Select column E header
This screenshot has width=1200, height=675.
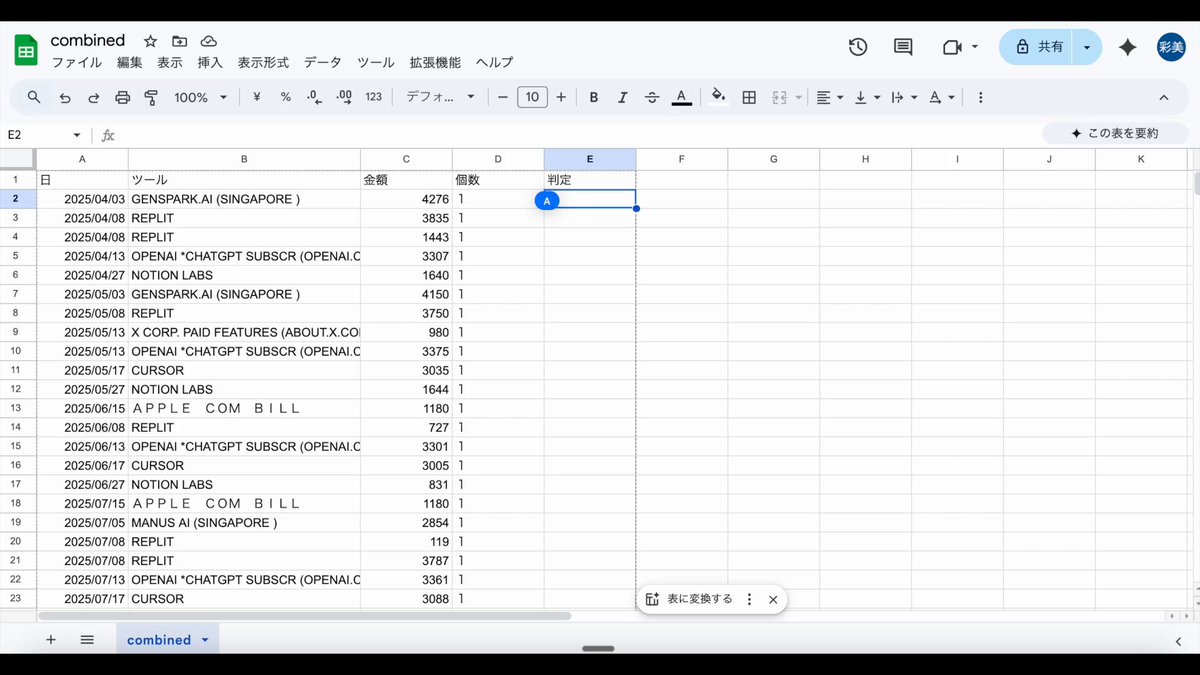pyautogui.click(x=590, y=159)
